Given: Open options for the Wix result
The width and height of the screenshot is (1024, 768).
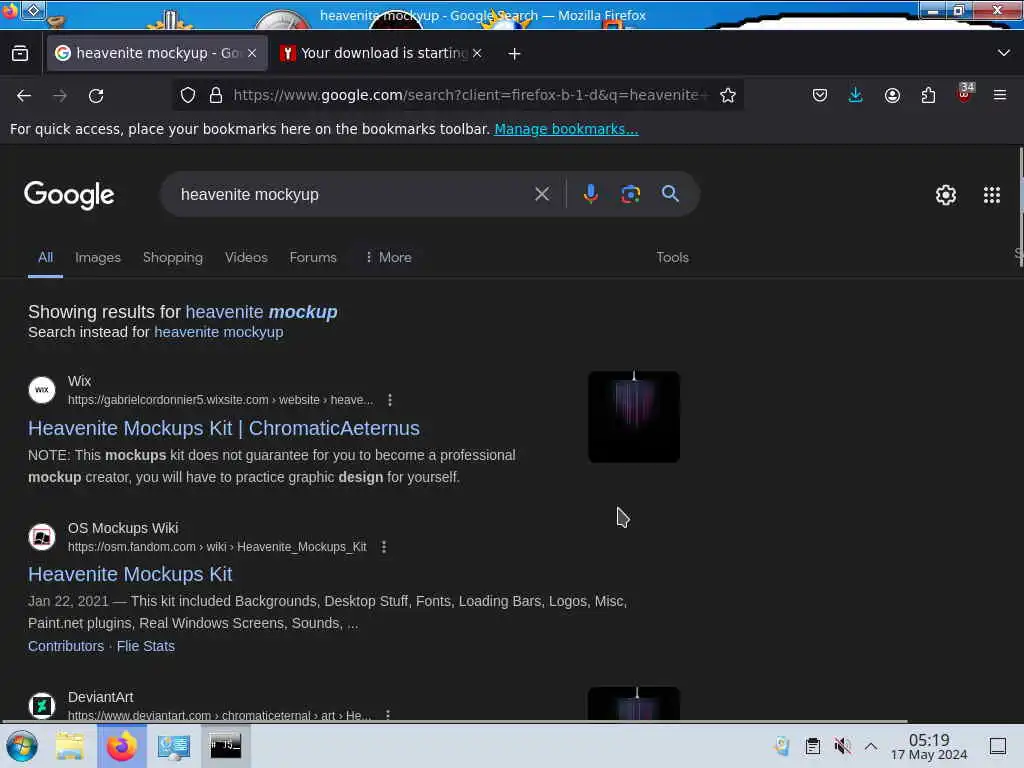Looking at the screenshot, I should pyautogui.click(x=390, y=400).
